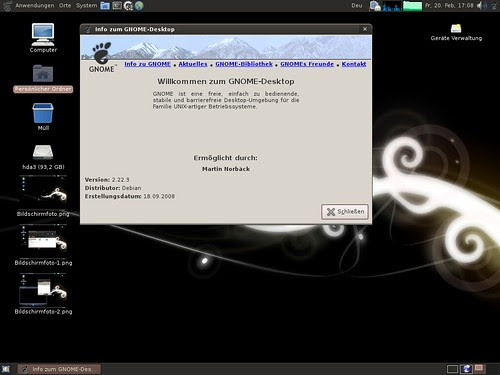This screenshot has width=500, height=375.
Task: Follow the Aktuelles link
Action: [193, 64]
